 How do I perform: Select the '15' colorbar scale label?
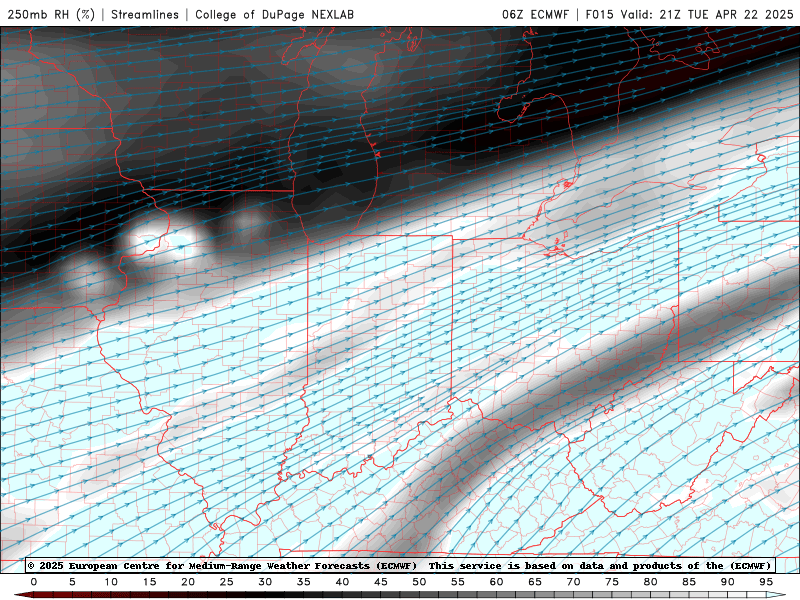coord(149,582)
